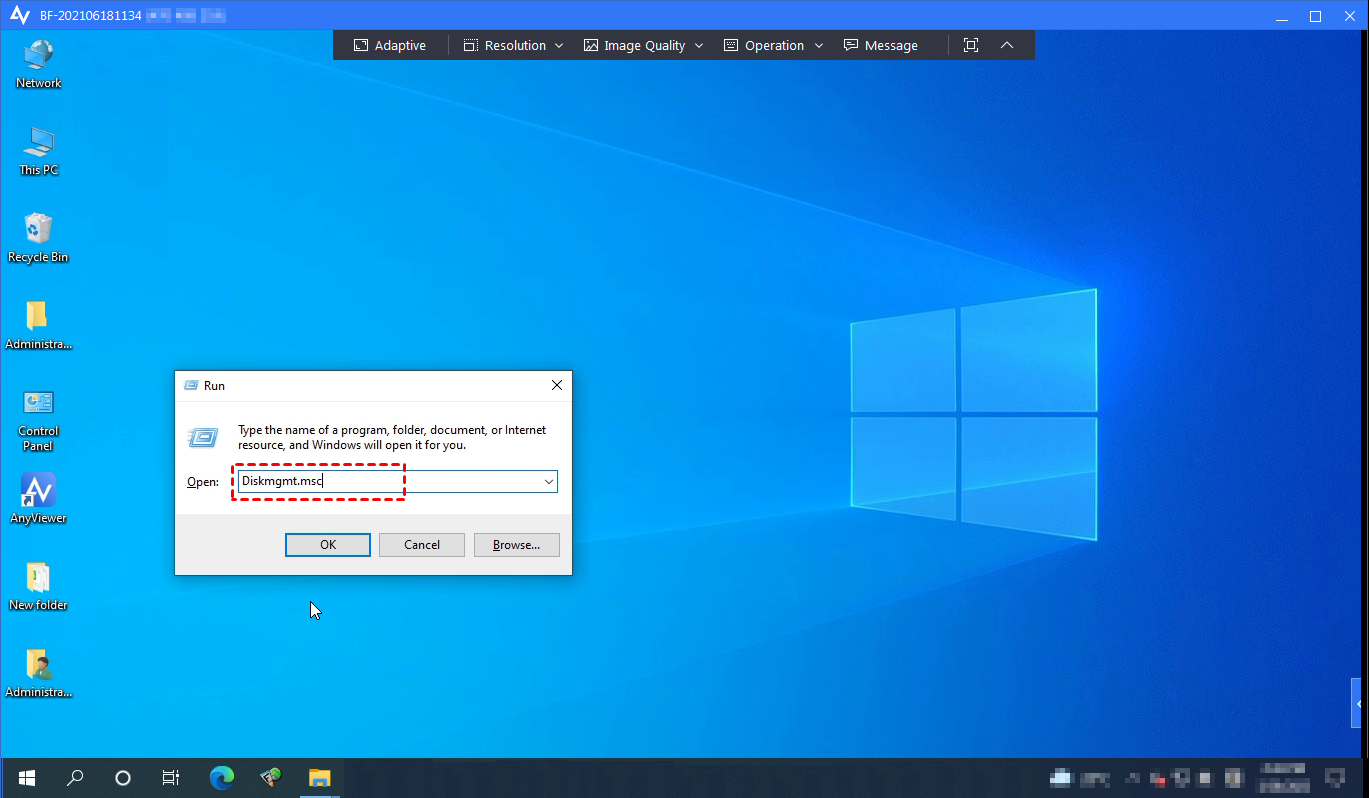
Task: Open the Message panel
Action: coord(881,45)
